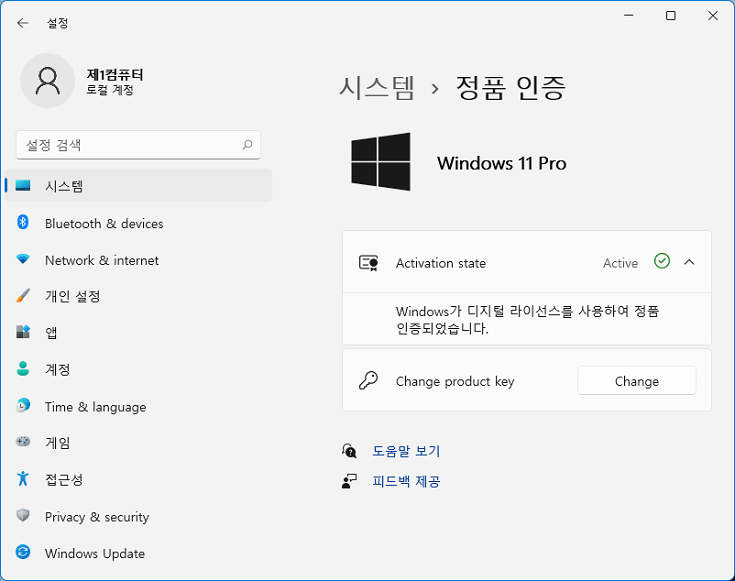Screen dimensions: 735x581
Task: Click the 게임 gamepad icon
Action: (x=23, y=441)
